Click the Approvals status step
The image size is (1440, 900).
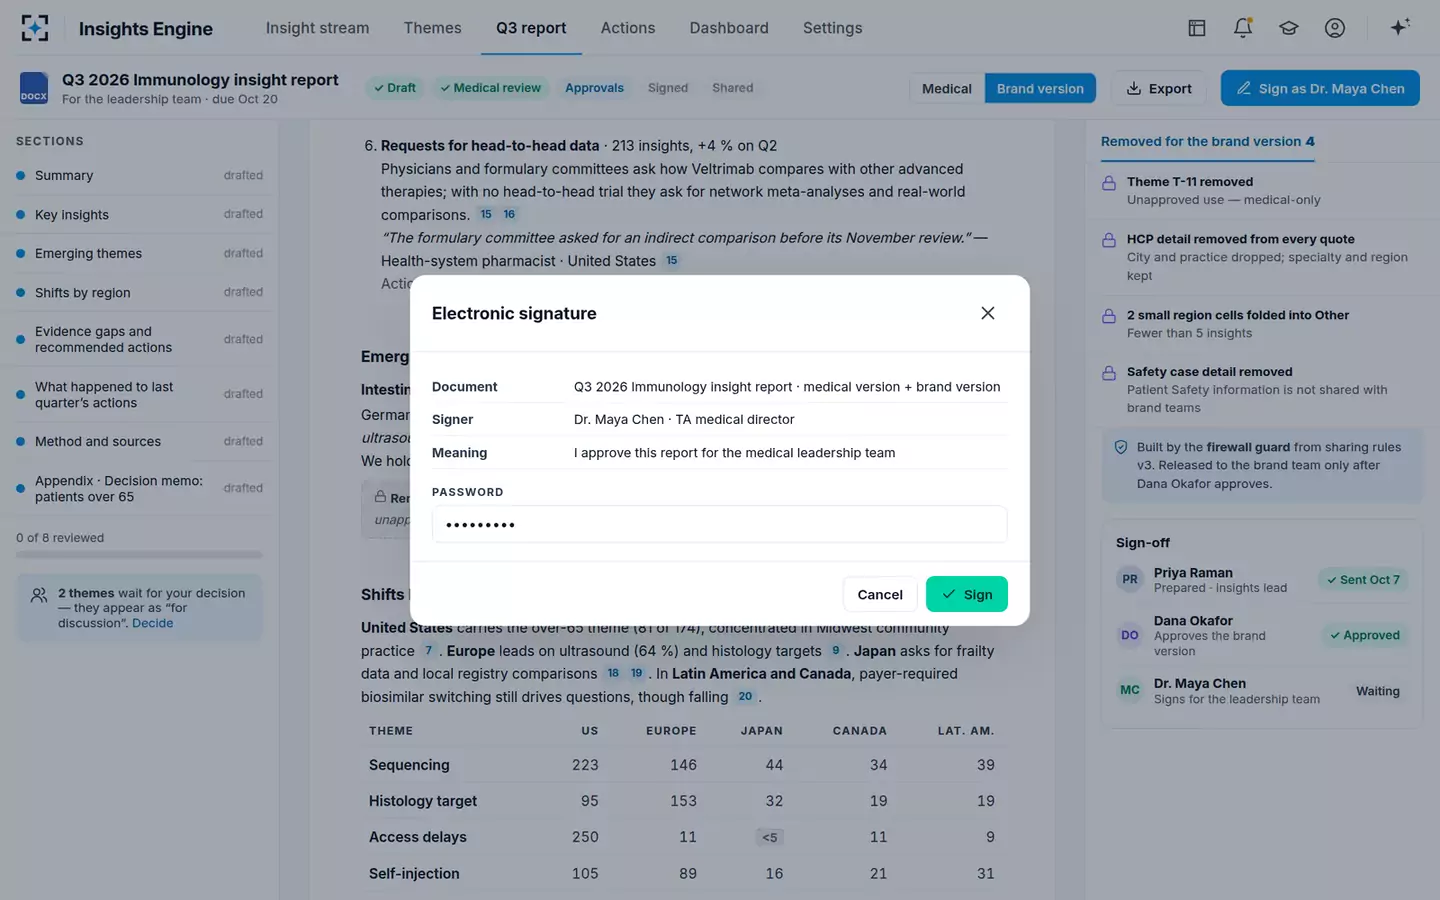(x=594, y=88)
